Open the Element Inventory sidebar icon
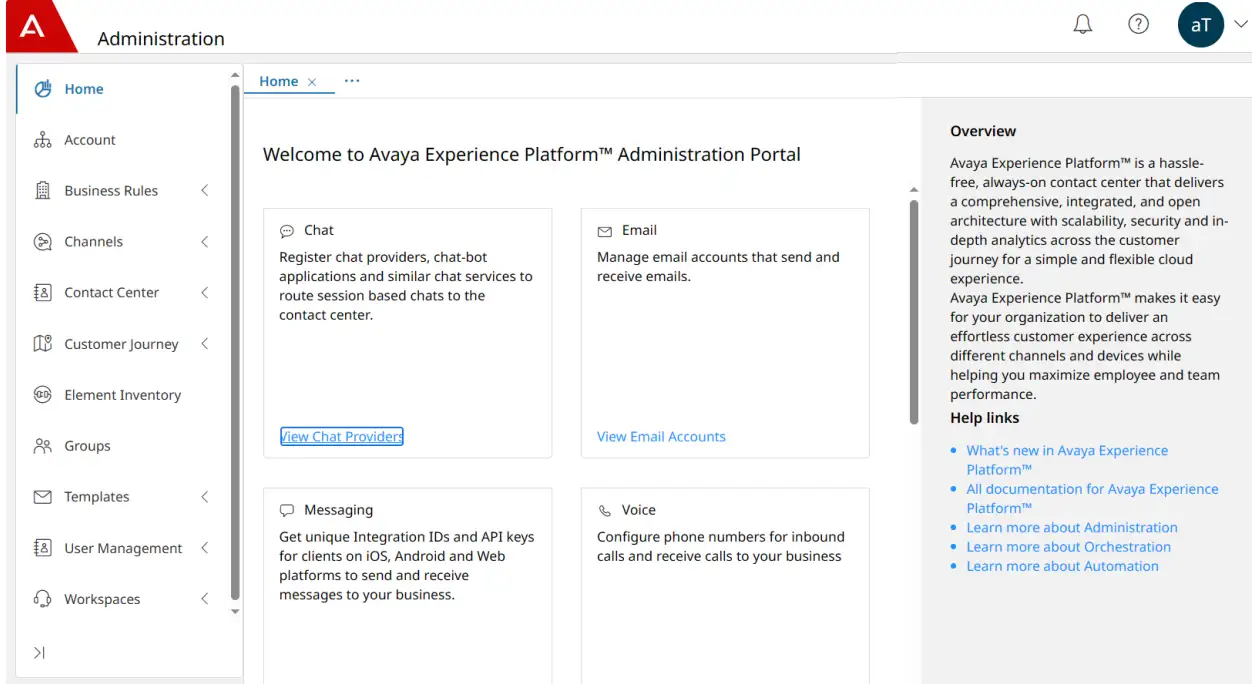This screenshot has width=1252, height=684. 42,394
